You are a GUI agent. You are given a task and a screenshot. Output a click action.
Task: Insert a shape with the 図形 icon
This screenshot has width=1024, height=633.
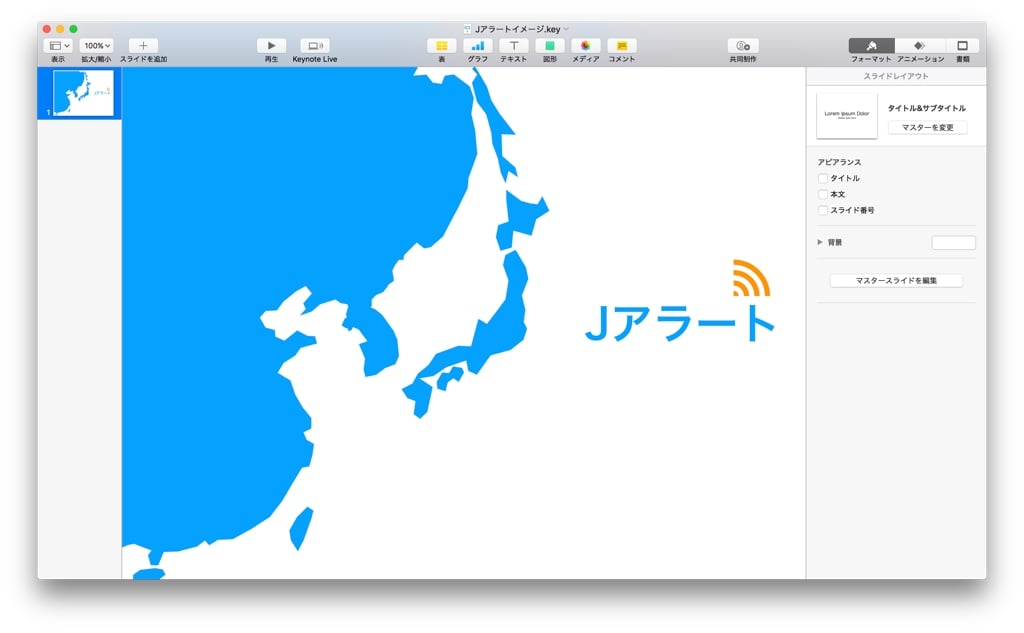pyautogui.click(x=550, y=46)
